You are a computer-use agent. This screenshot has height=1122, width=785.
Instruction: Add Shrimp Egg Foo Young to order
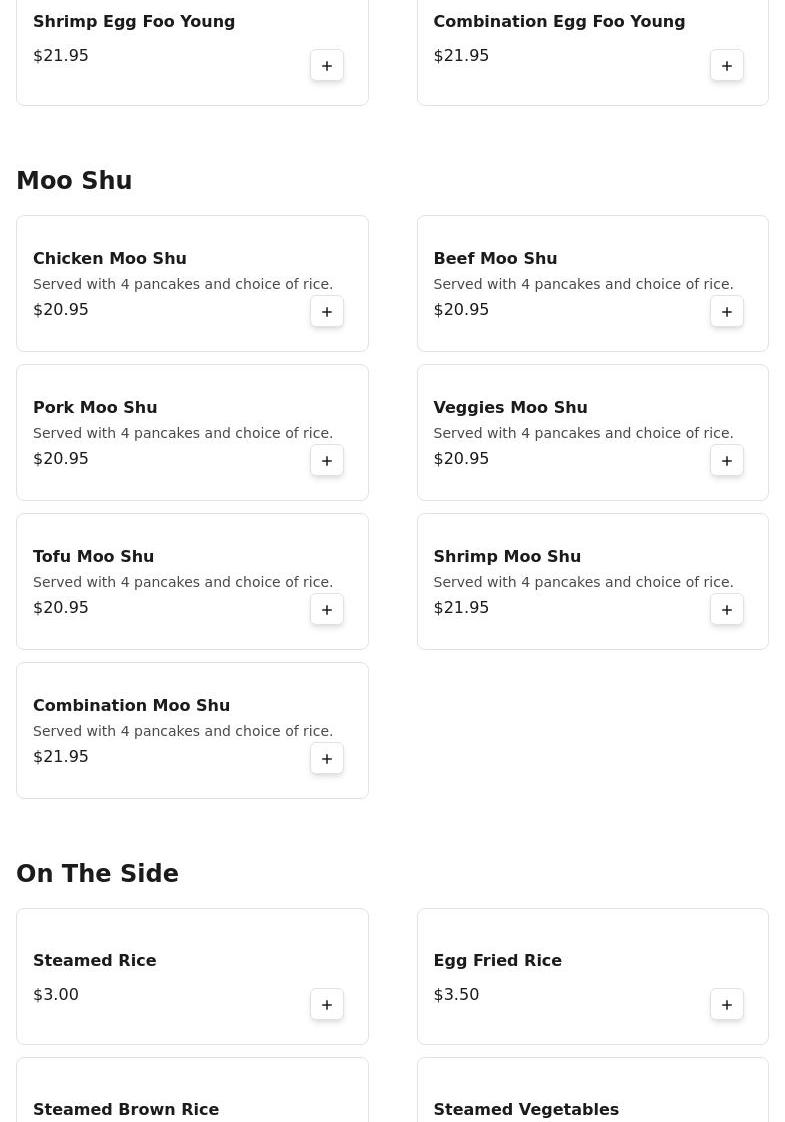pos(327,66)
